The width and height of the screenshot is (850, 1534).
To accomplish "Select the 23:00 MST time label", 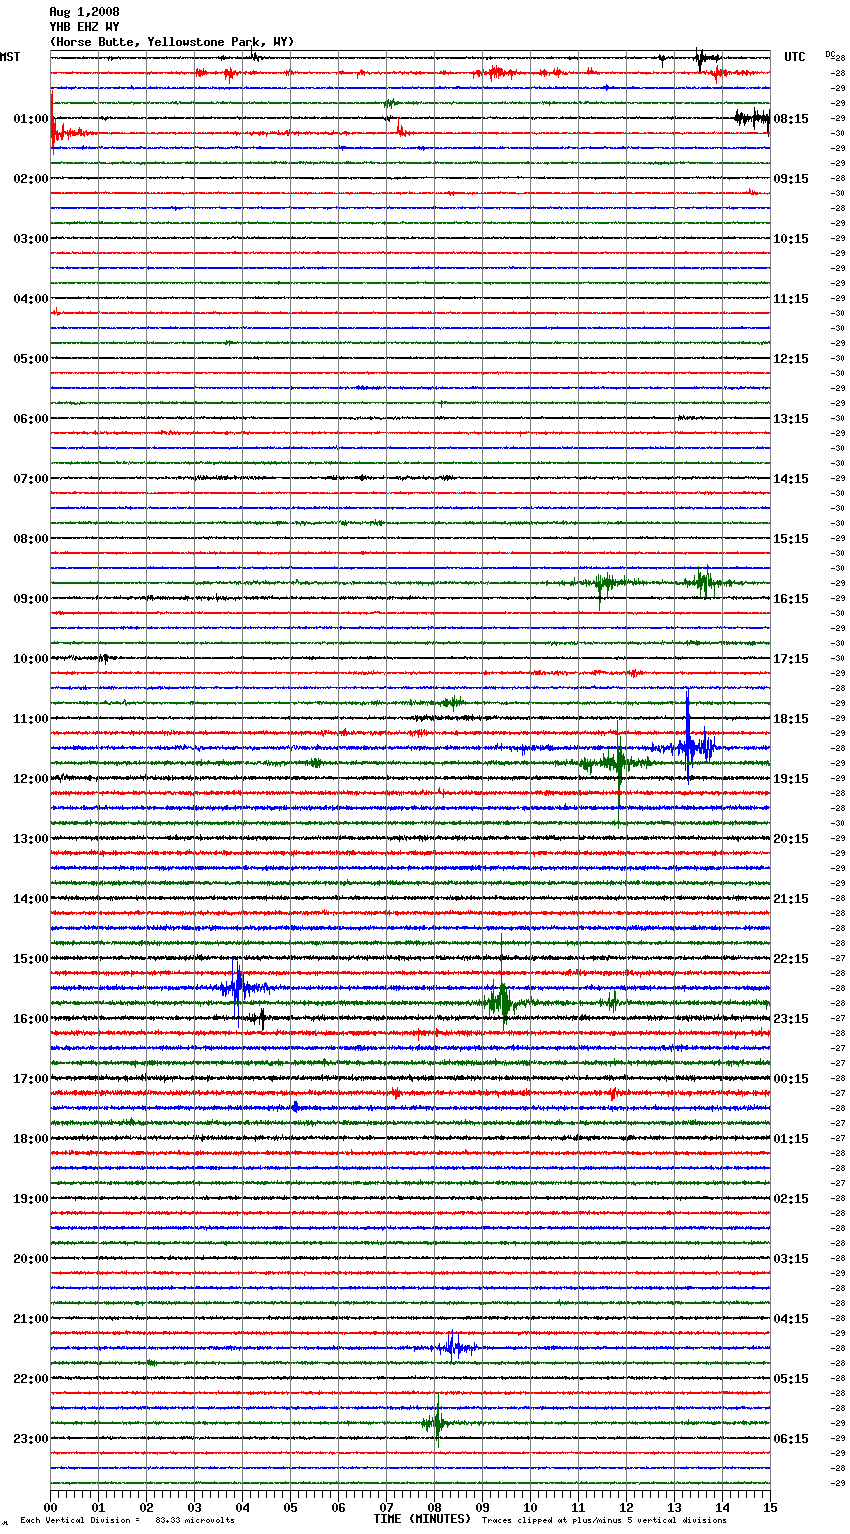I will pyautogui.click(x=31, y=1439).
